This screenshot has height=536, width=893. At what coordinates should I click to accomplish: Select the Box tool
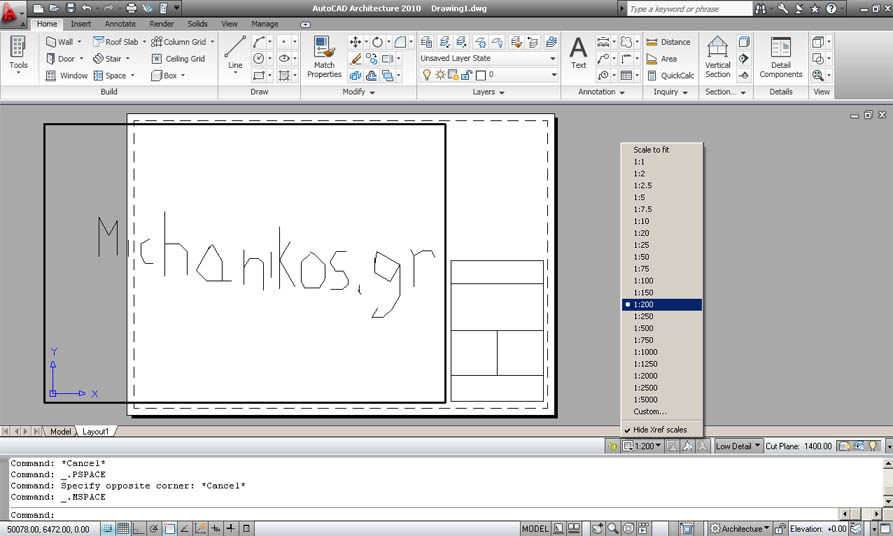point(164,75)
